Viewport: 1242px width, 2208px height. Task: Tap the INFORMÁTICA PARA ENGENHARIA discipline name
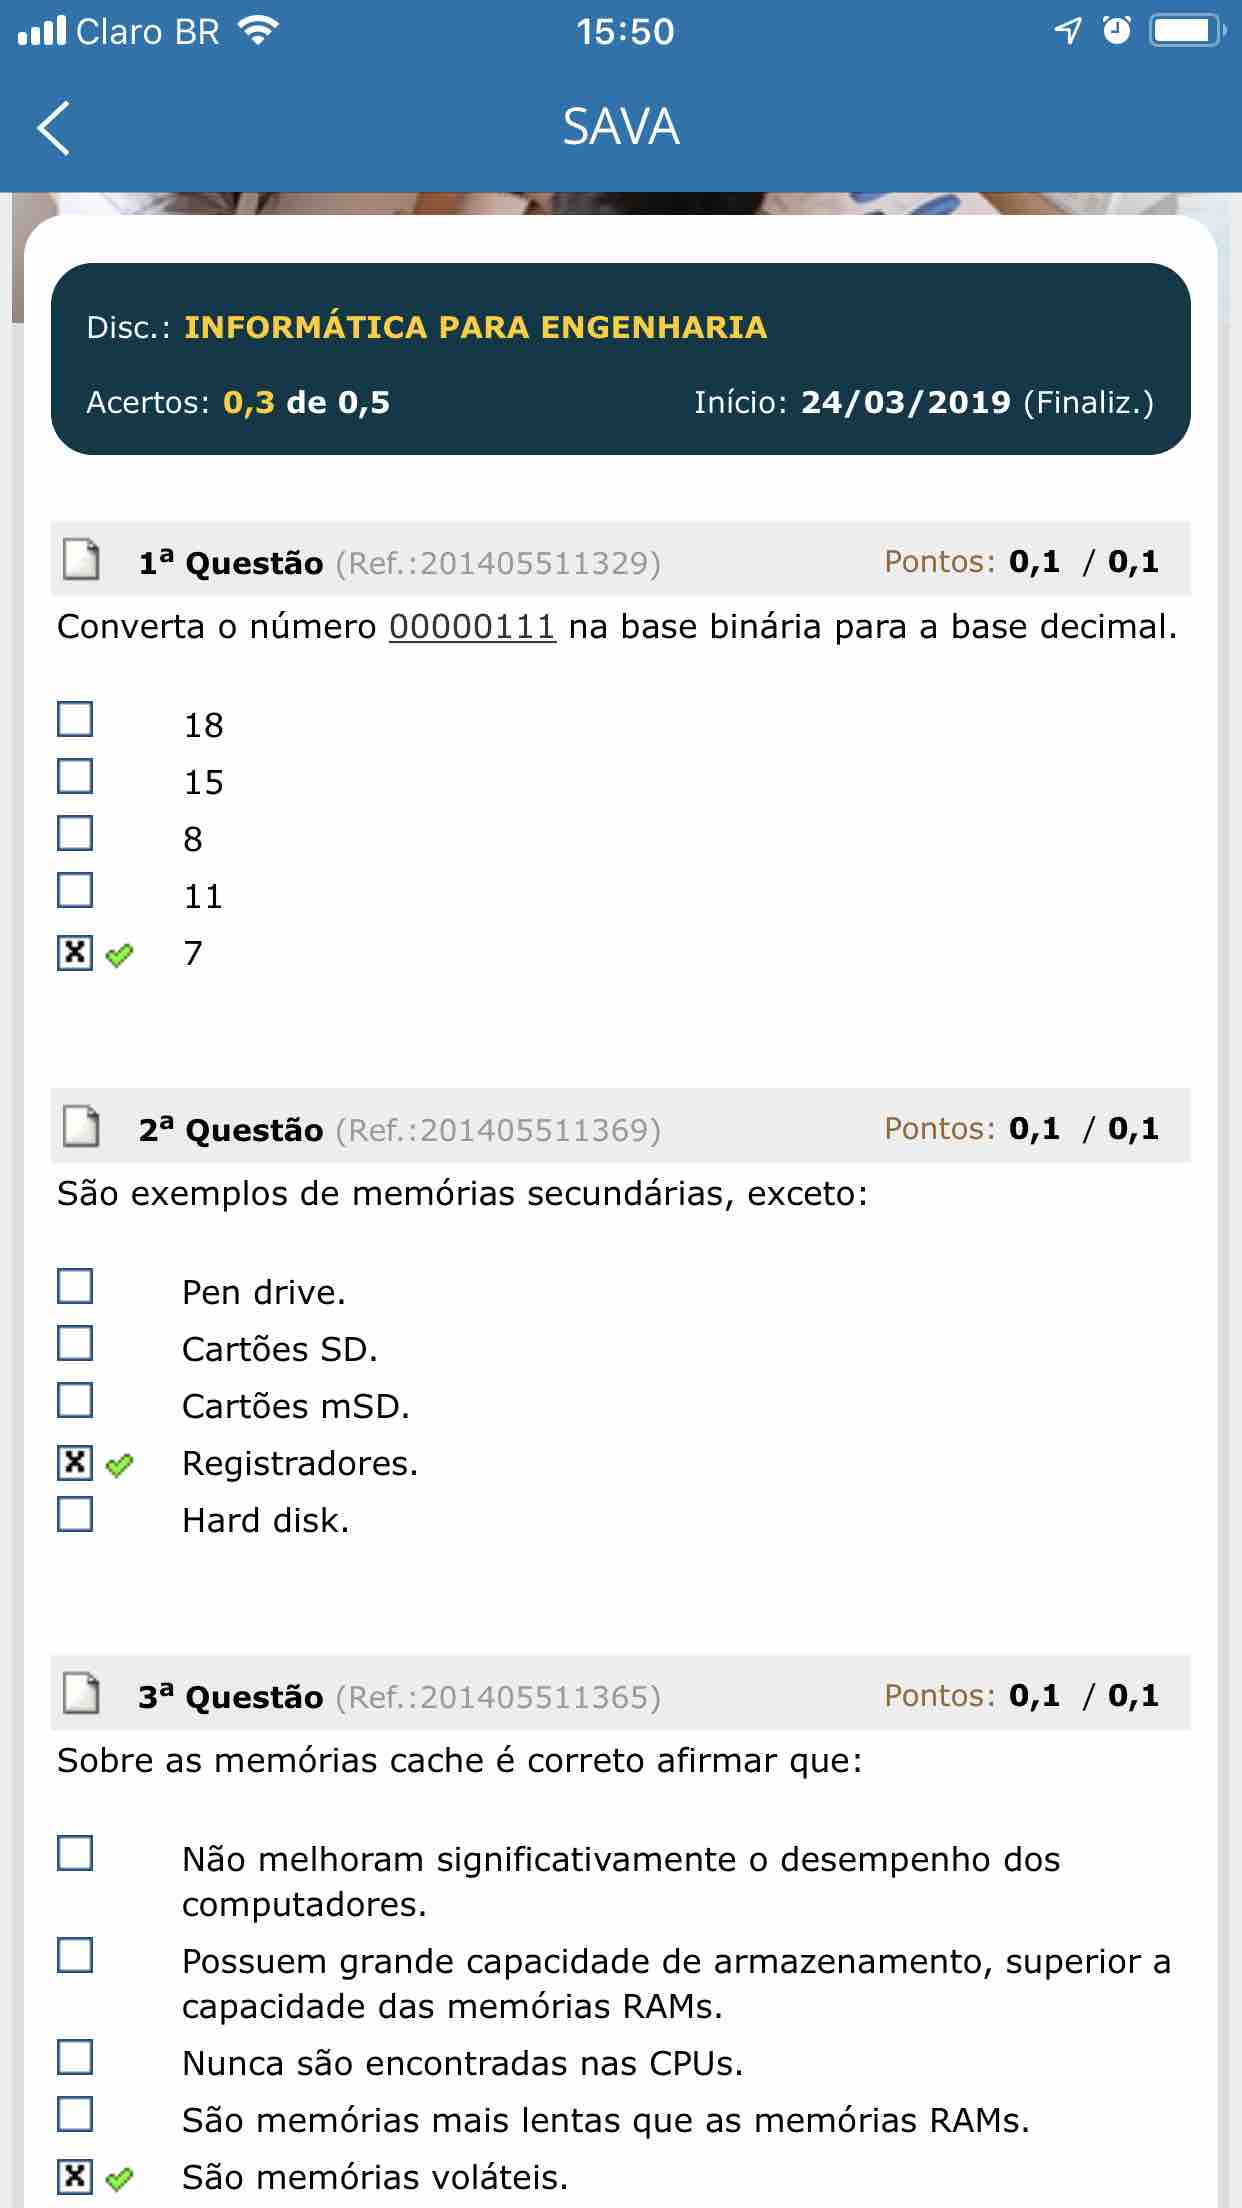(x=475, y=327)
